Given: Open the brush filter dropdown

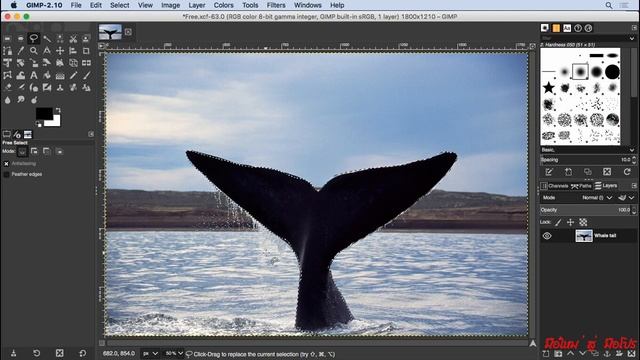Looking at the screenshot, I should [632, 38].
